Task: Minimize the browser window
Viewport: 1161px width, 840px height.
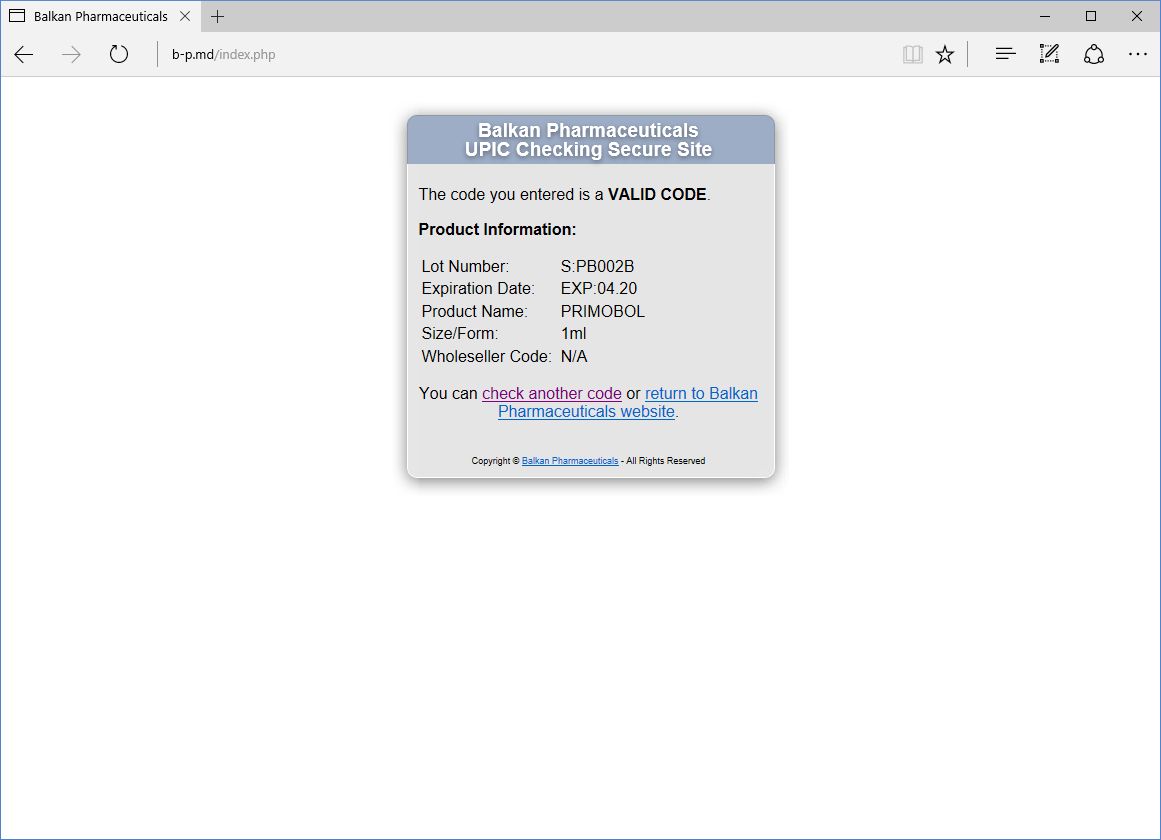Action: (1045, 16)
